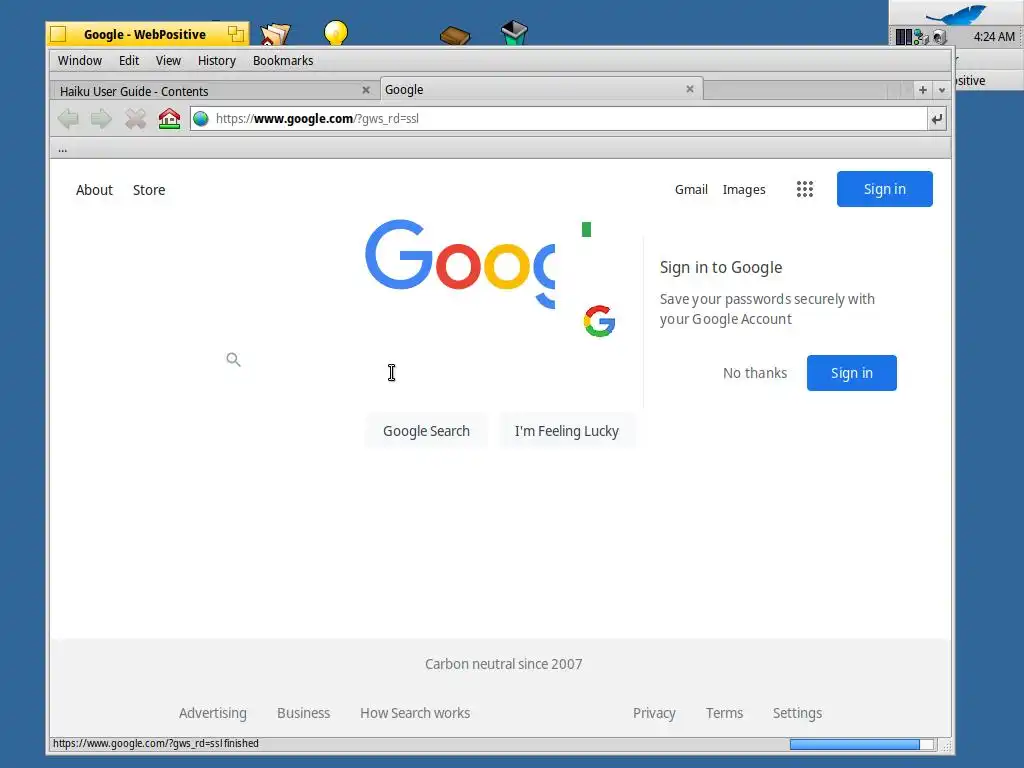Open the brown book desktop icon
Viewport: 1024px width, 768px height.
[455, 35]
